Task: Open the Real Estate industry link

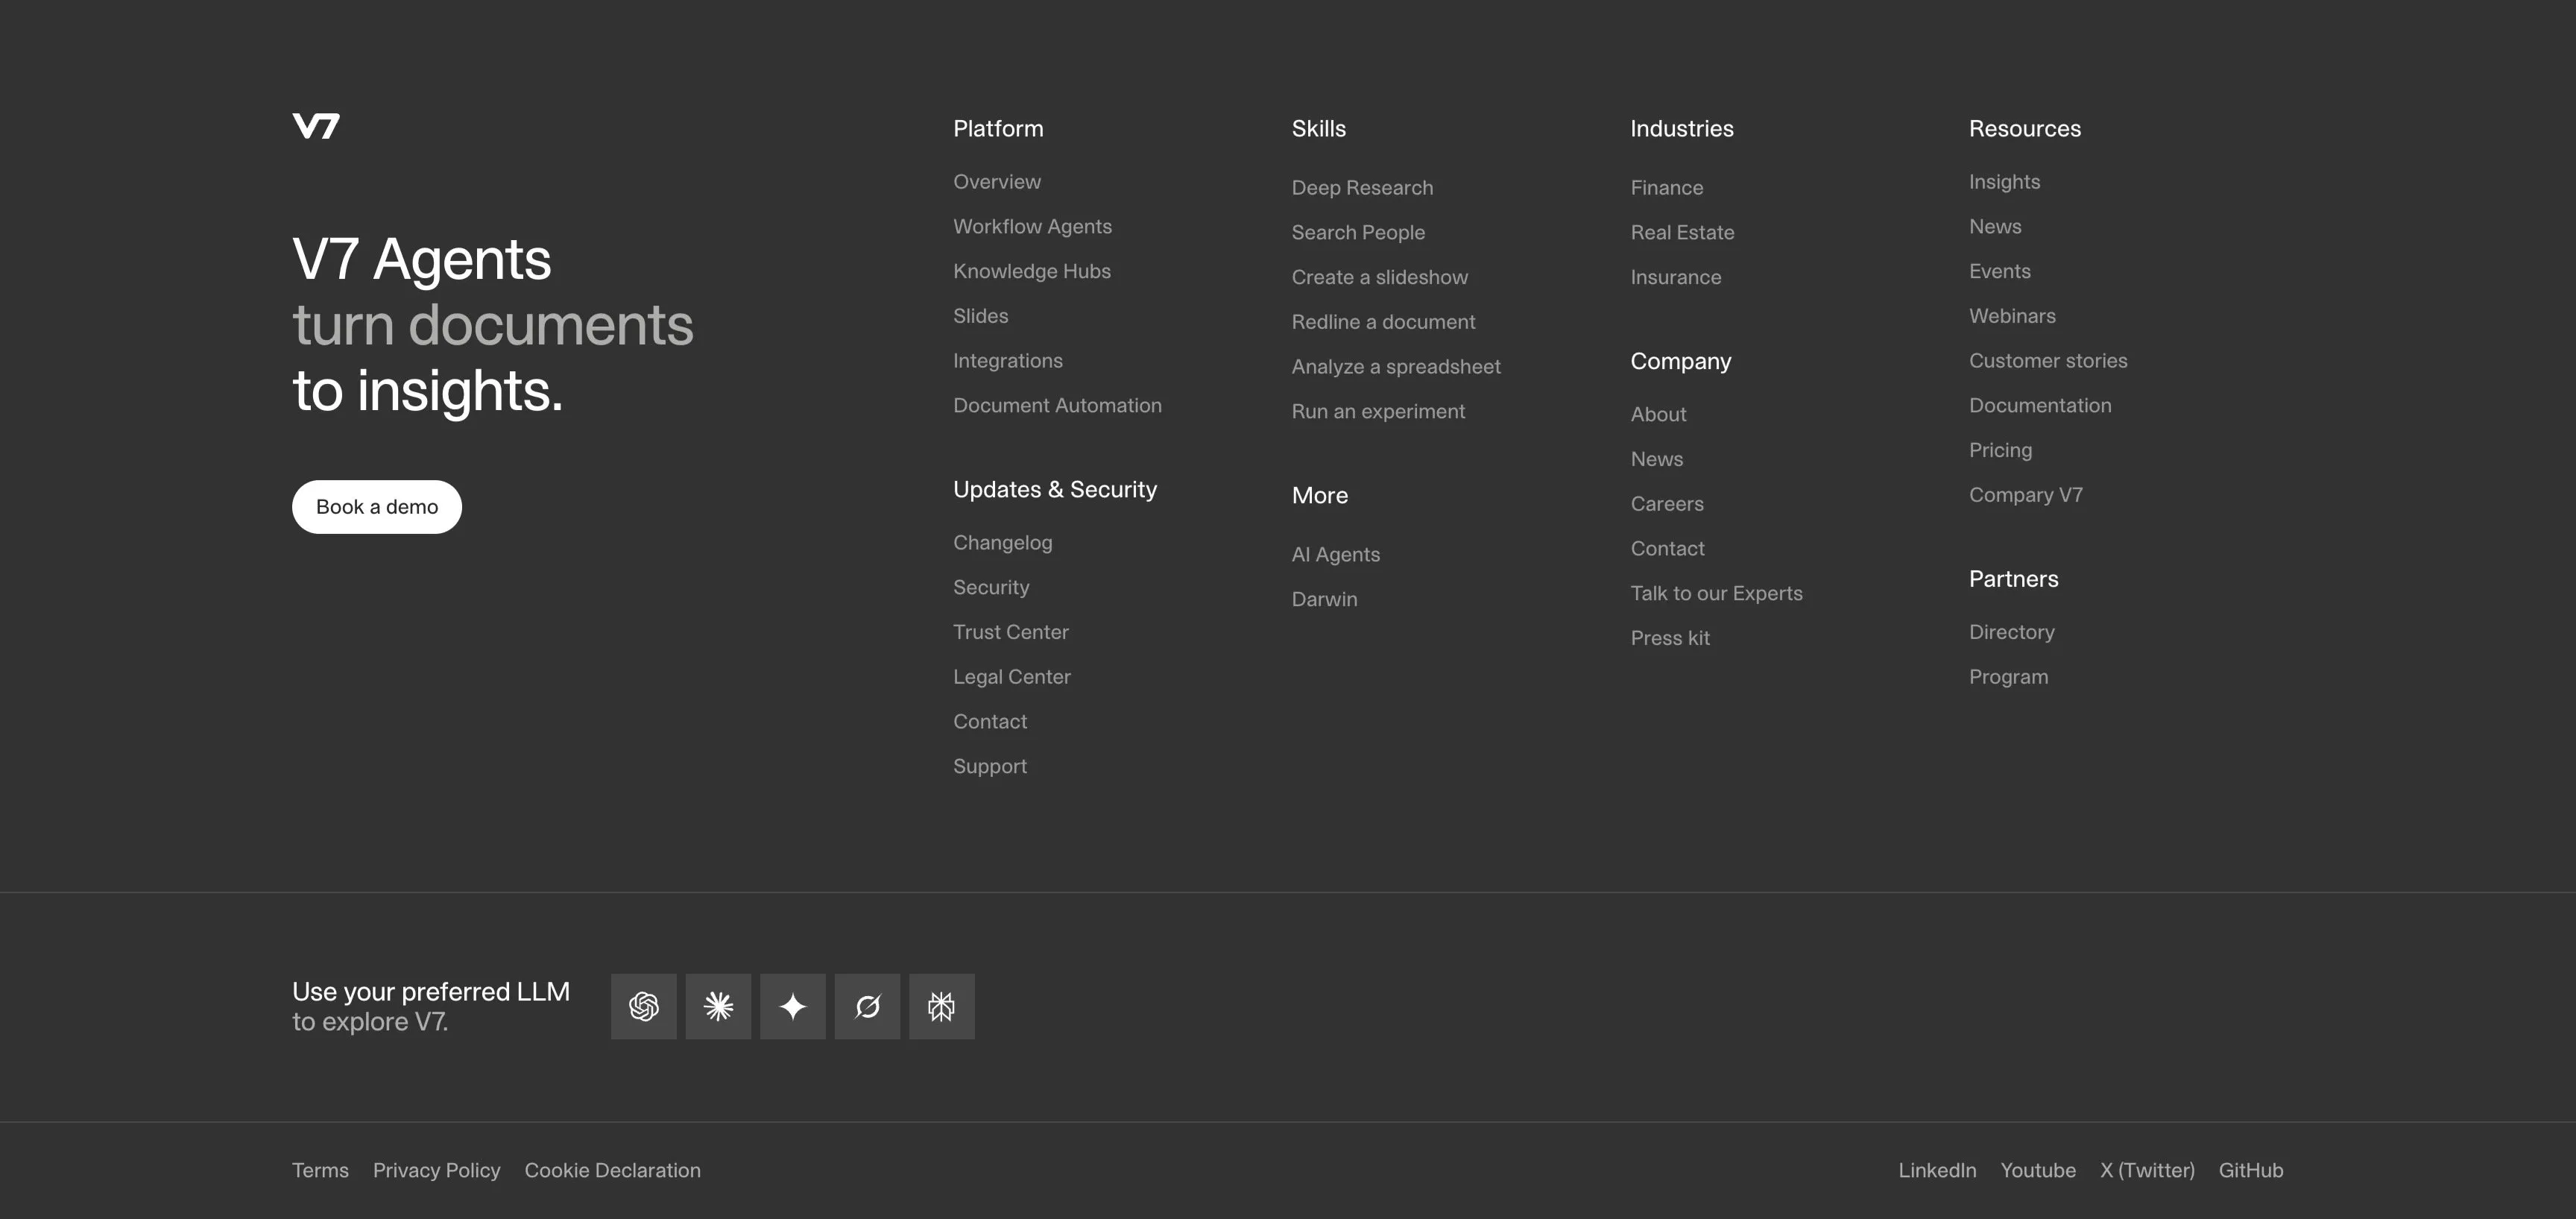Action: 1683,233
